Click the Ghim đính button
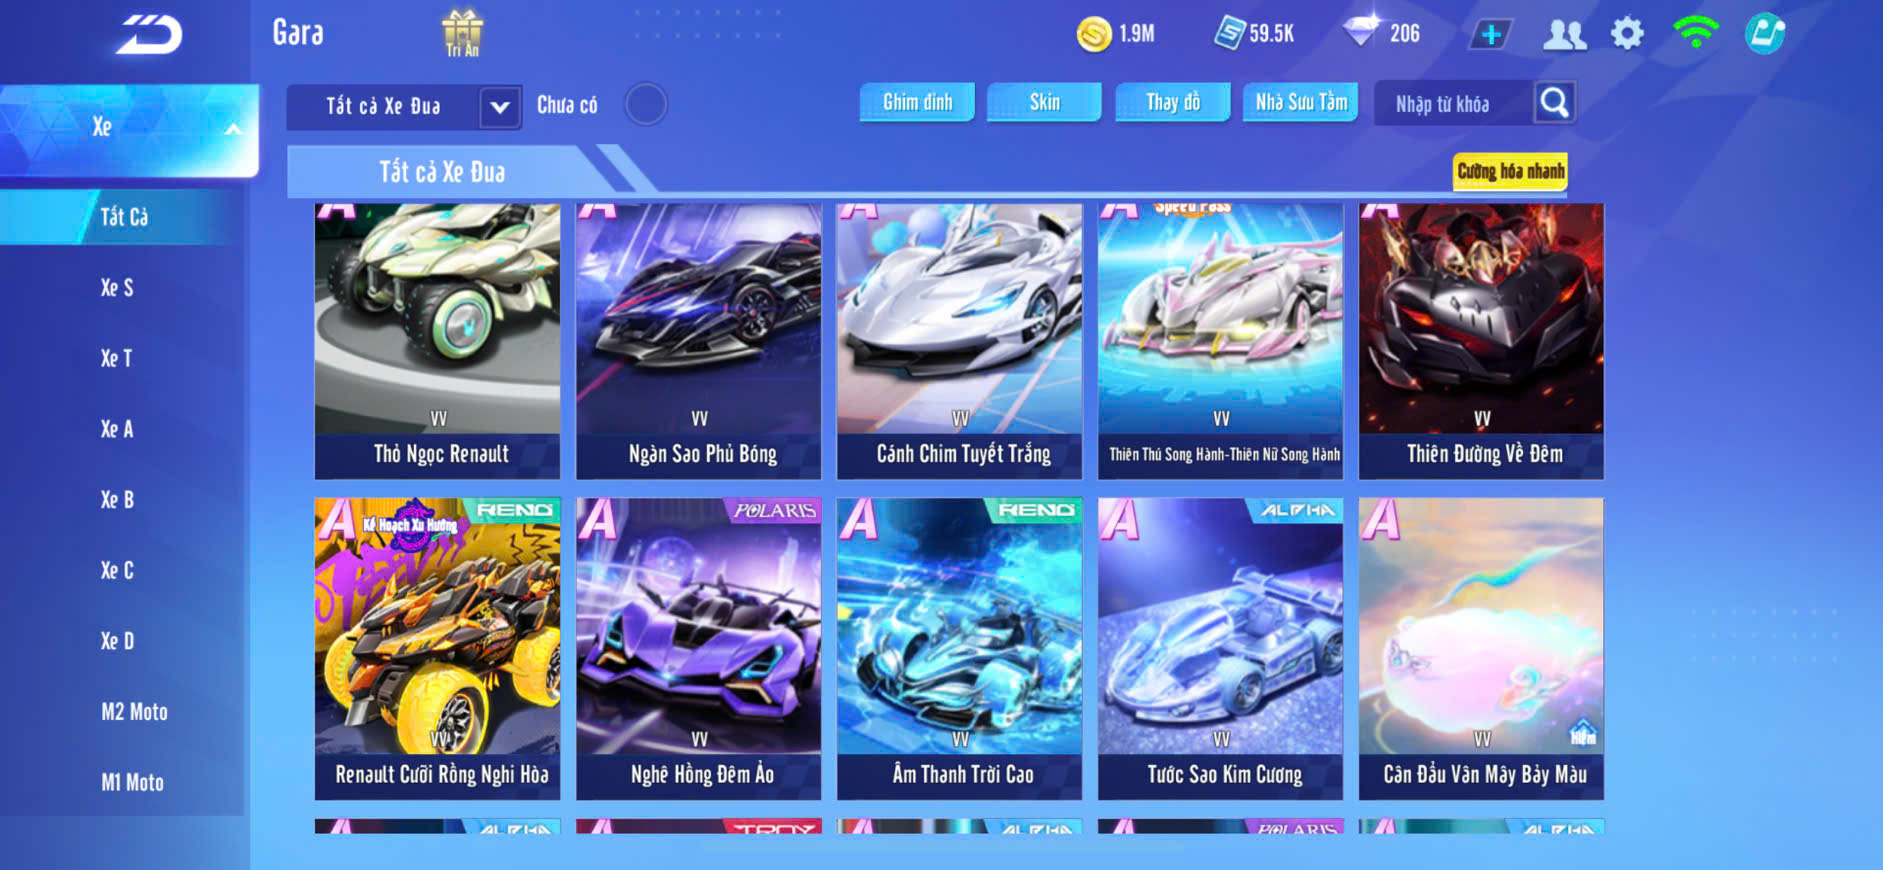The image size is (1883, 870). pos(917,102)
